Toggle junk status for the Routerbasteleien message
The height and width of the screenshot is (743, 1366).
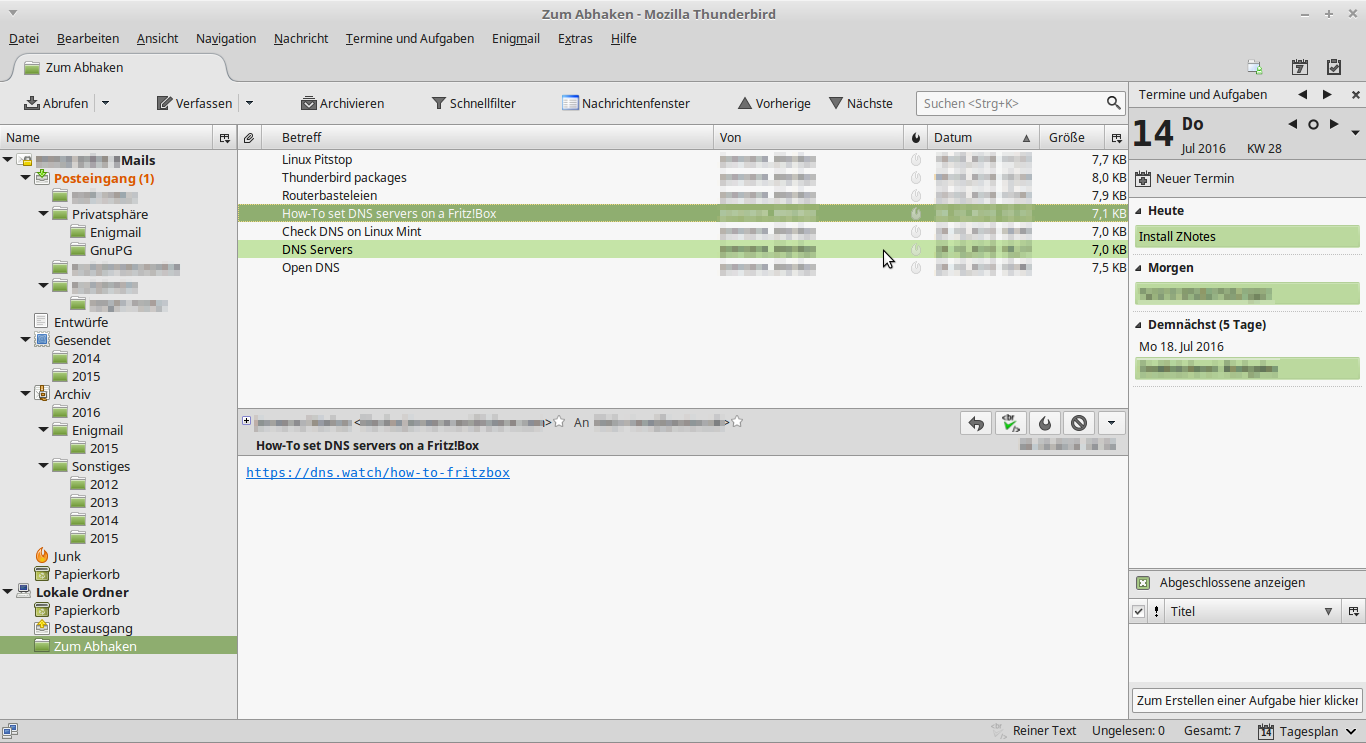(916, 196)
